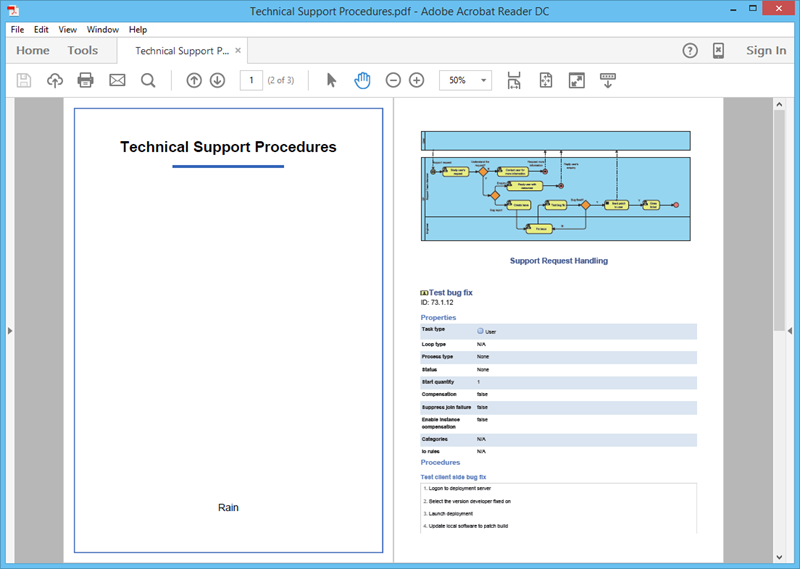Viewport: 800px width, 569px height.
Task: Expand the right tools pane arrow
Action: [792, 330]
